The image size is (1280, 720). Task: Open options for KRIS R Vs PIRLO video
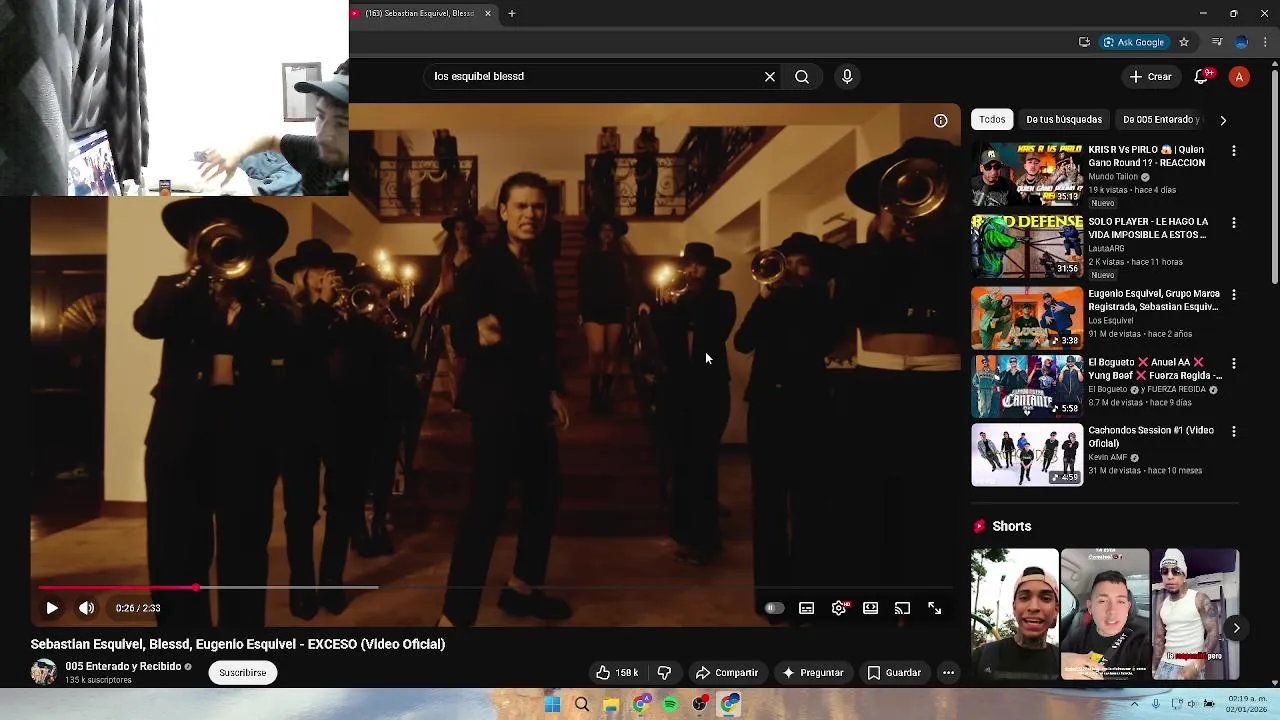tap(1233, 151)
